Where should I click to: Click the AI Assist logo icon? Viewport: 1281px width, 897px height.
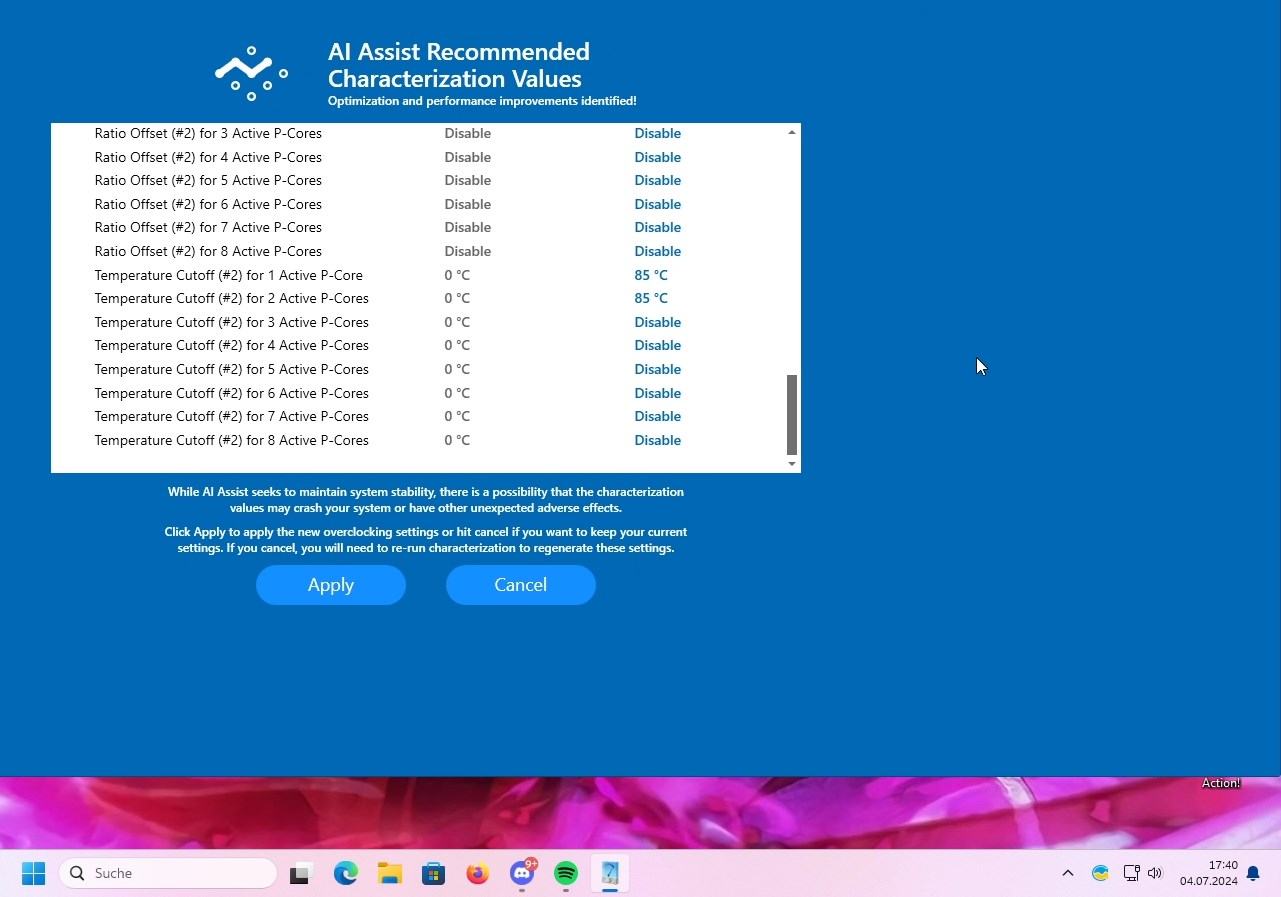click(x=251, y=73)
